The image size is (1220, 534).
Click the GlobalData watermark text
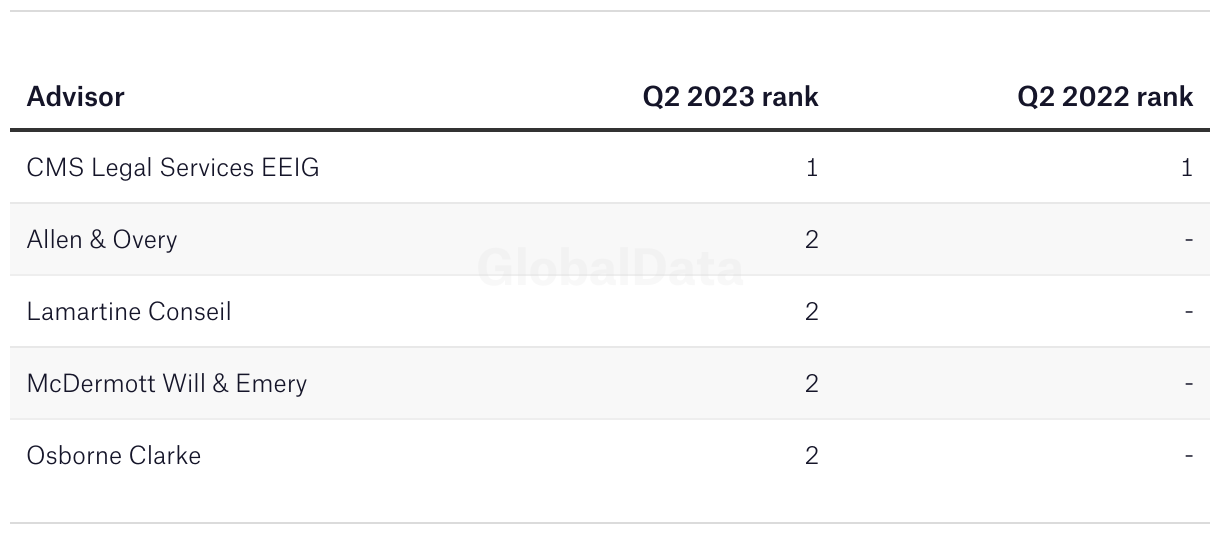click(610, 268)
